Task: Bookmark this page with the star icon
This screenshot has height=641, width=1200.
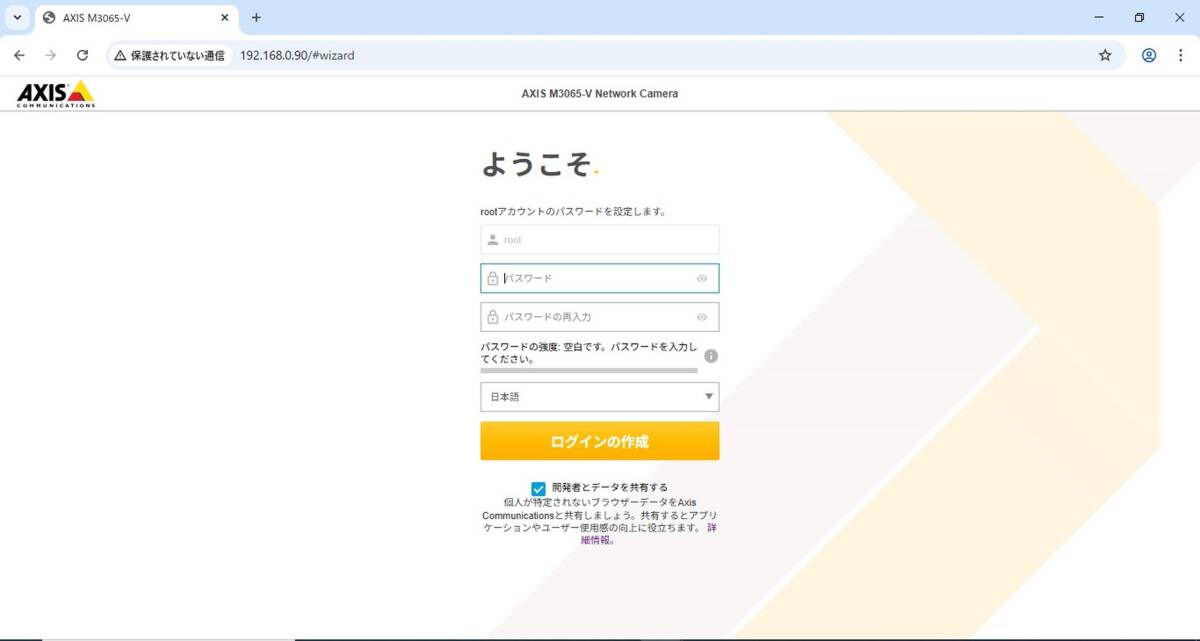Action: (x=1105, y=55)
